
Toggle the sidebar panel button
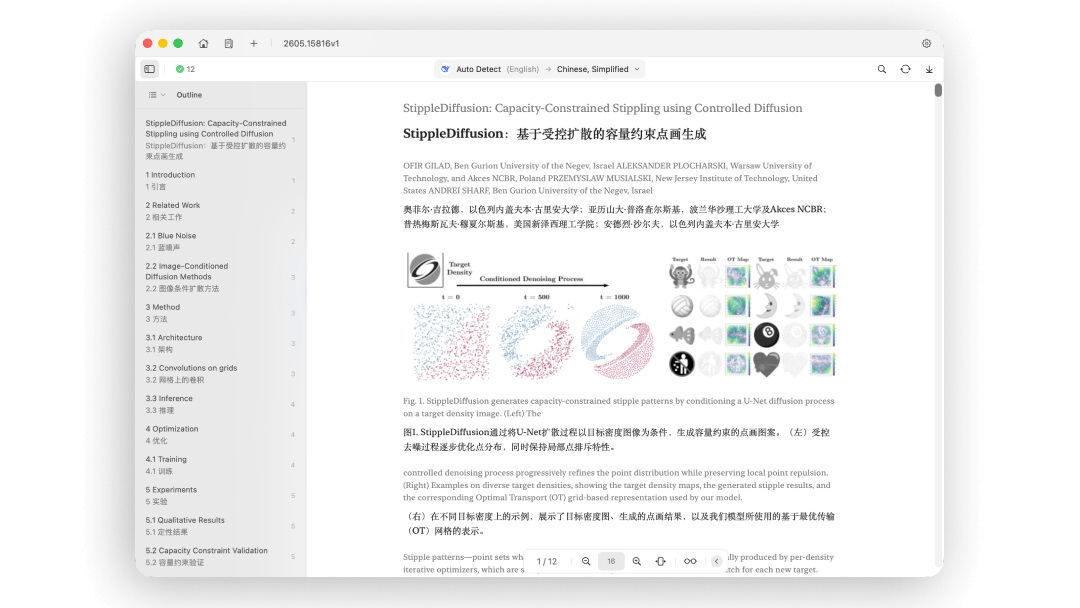click(149, 69)
